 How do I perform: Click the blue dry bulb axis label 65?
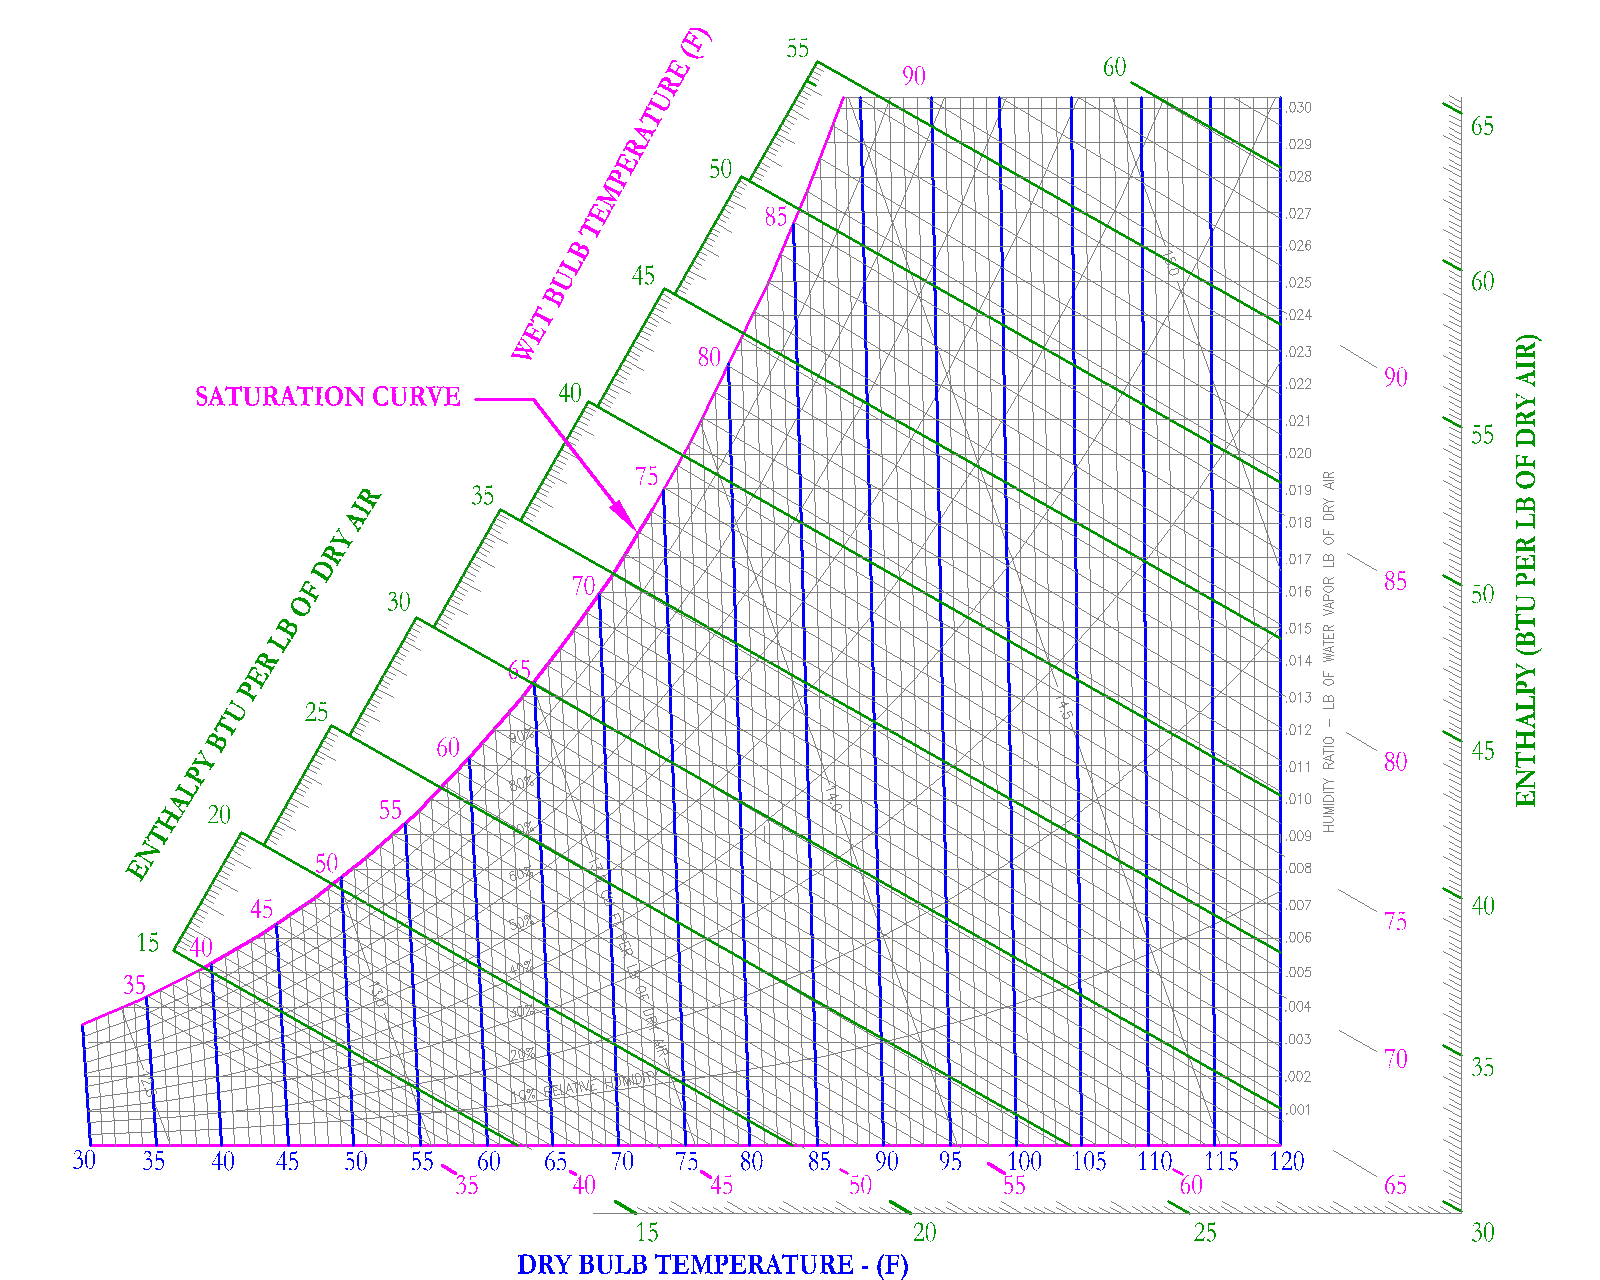[555, 1161]
